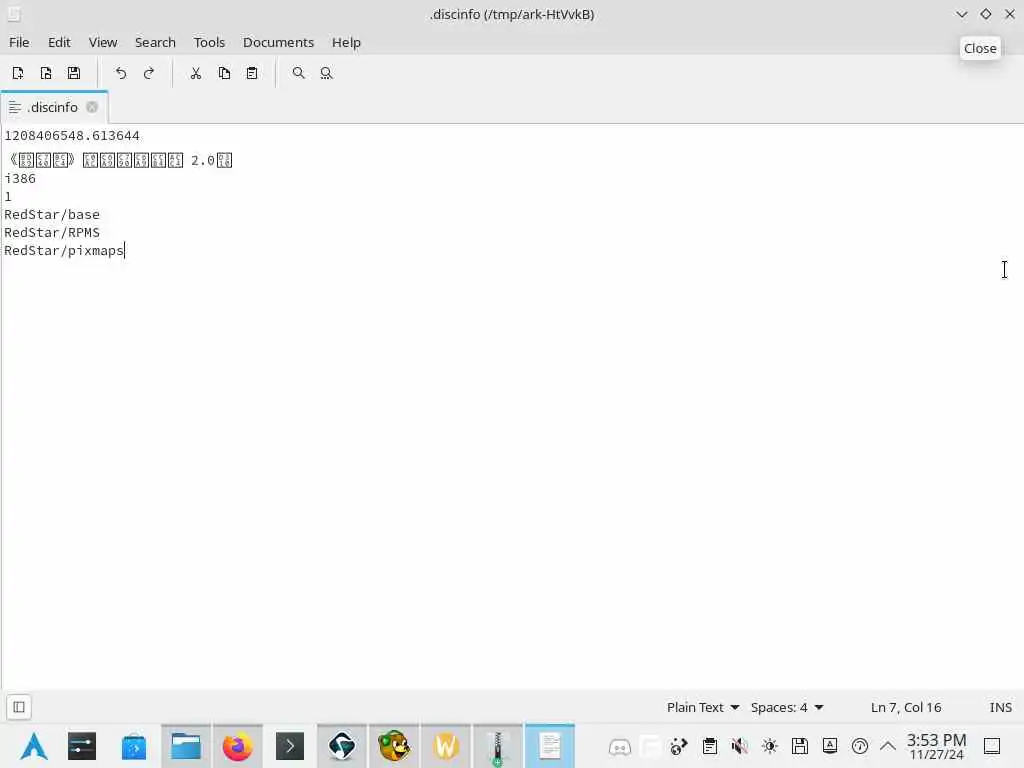Copy the selection using the toolbar icon
1024x768 pixels.
tap(224, 73)
